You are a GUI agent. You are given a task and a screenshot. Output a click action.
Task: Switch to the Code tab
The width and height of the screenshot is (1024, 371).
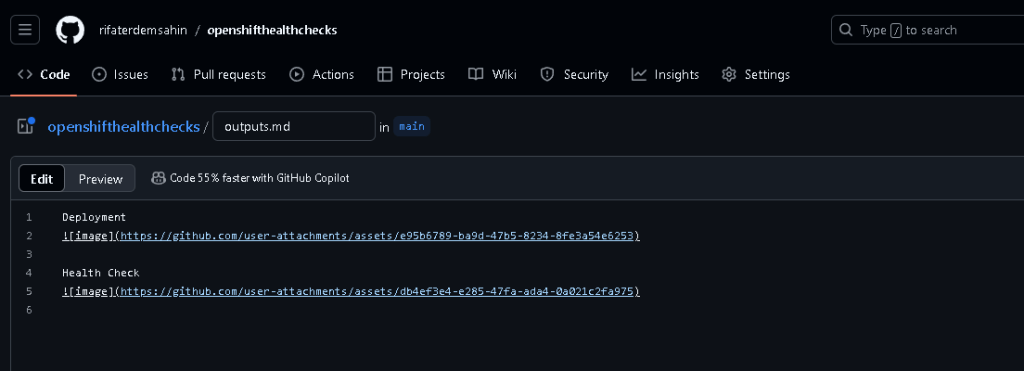(44, 74)
